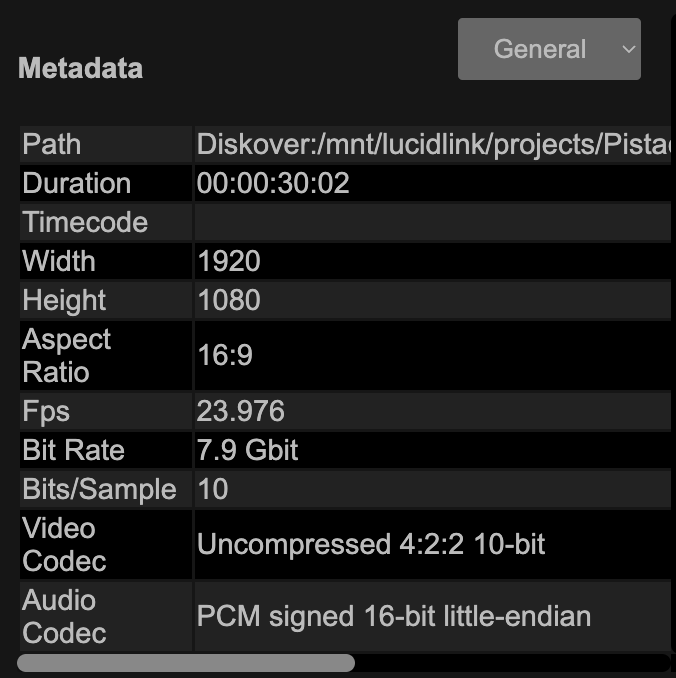Image resolution: width=676 pixels, height=678 pixels.
Task: Select the Width value 1920
Action: coord(229,262)
